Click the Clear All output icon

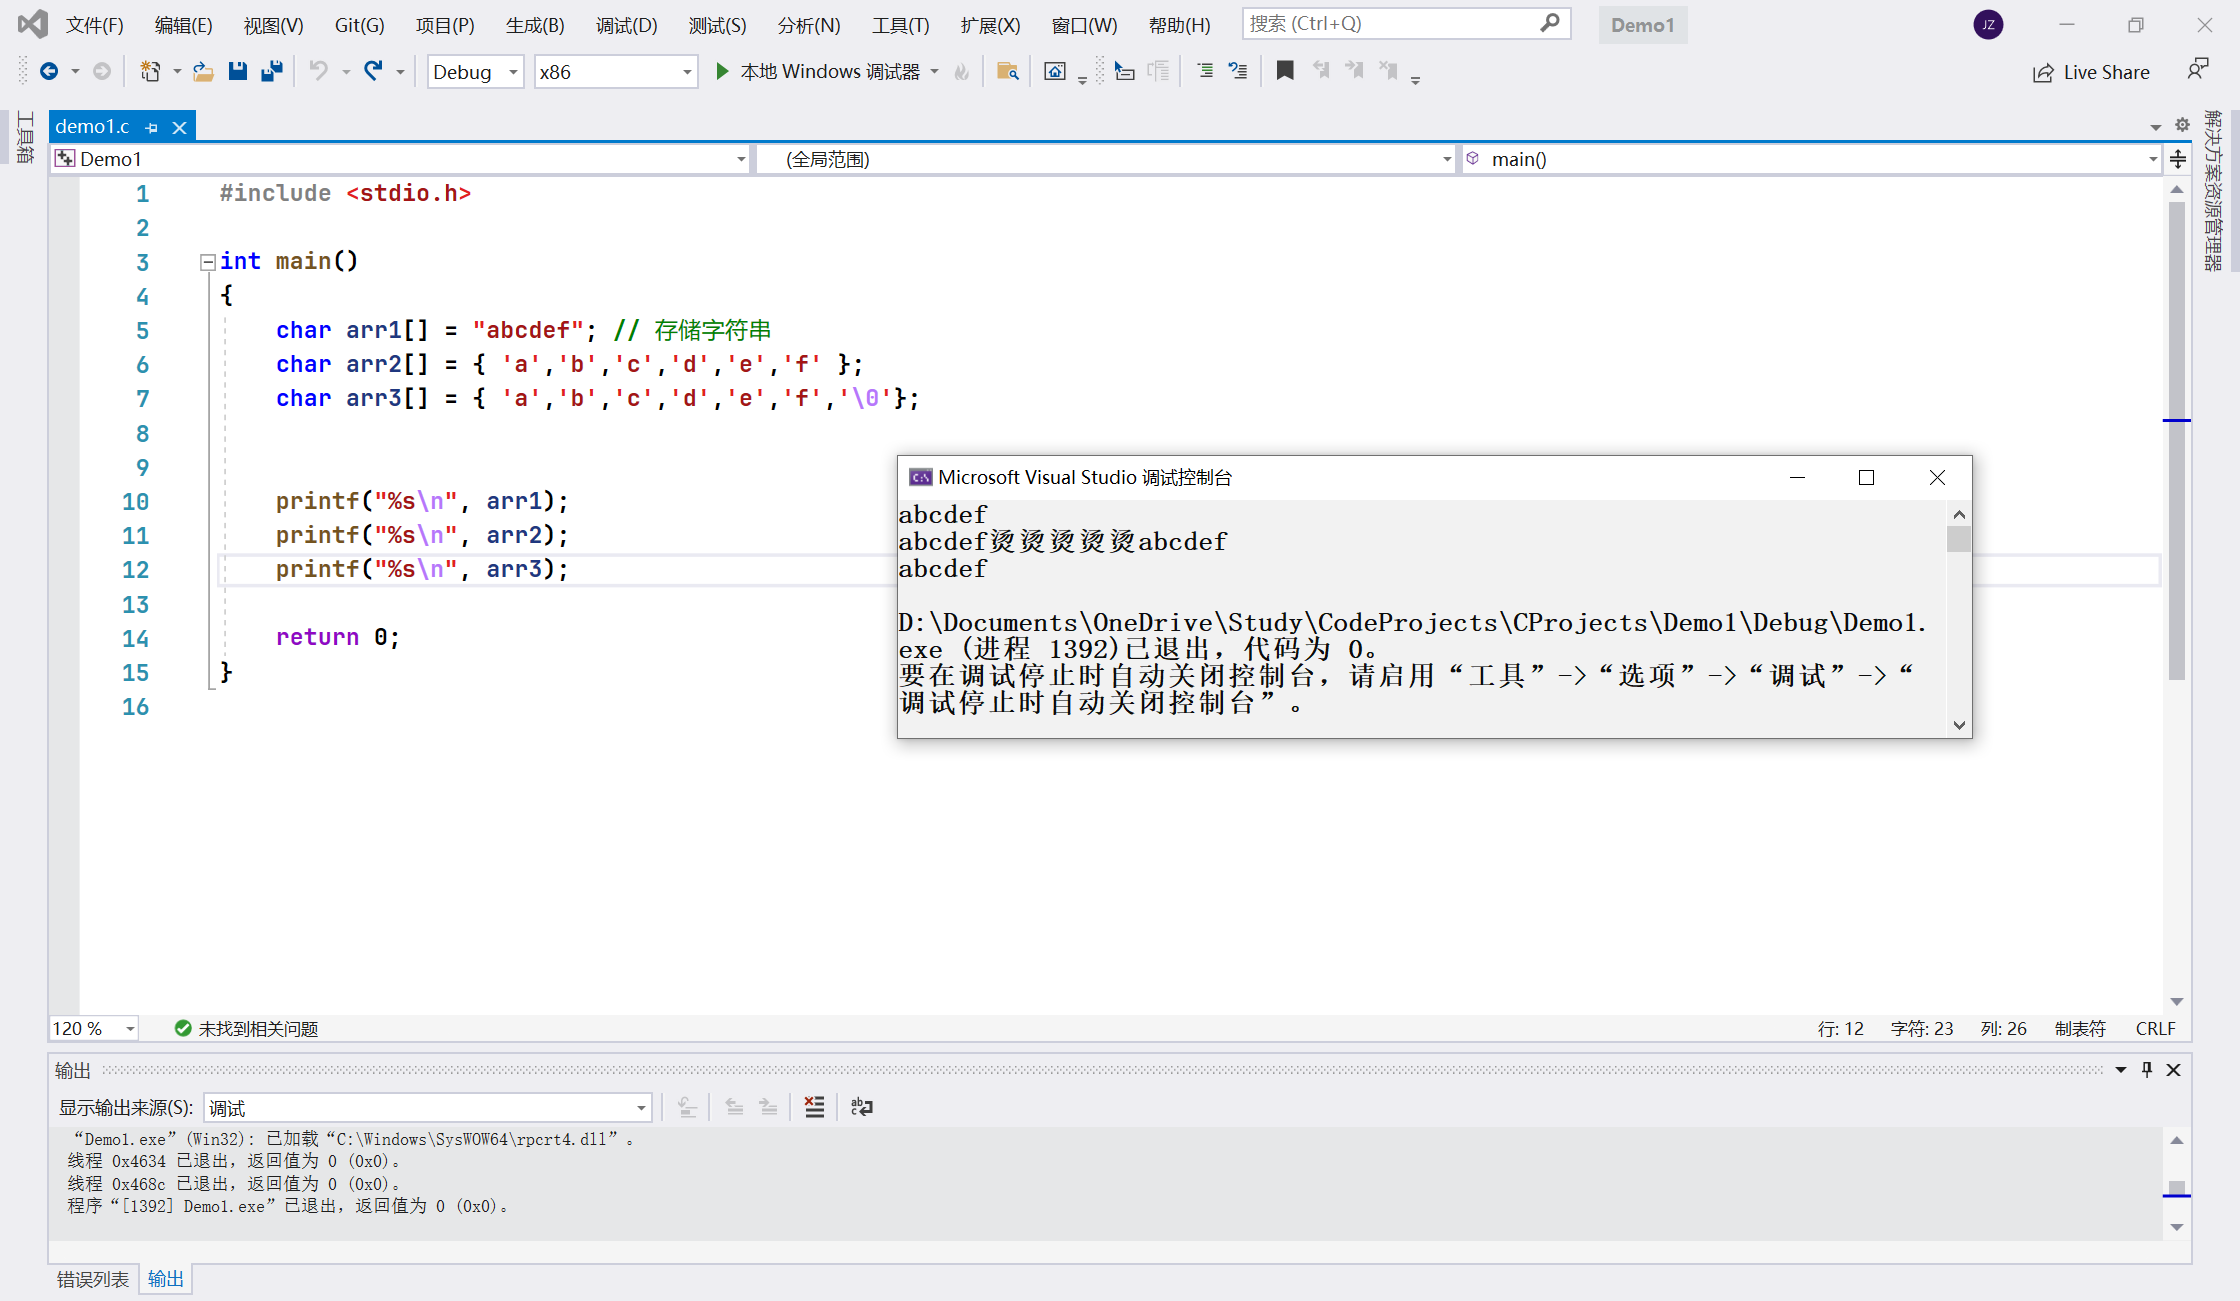click(814, 1107)
